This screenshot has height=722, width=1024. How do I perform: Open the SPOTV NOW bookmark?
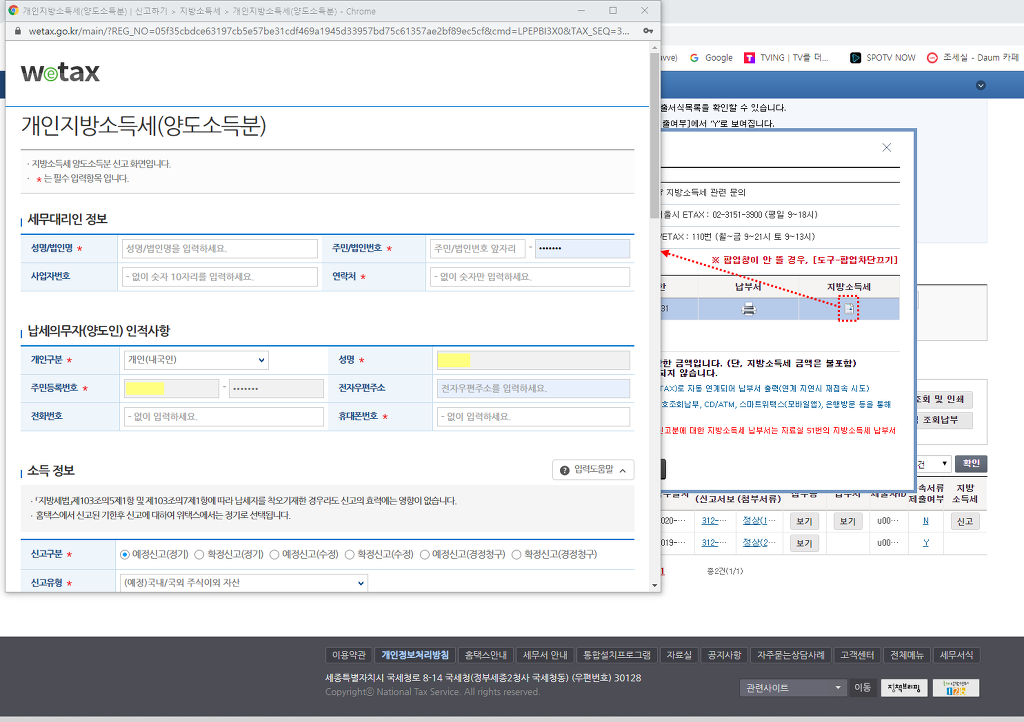point(882,58)
